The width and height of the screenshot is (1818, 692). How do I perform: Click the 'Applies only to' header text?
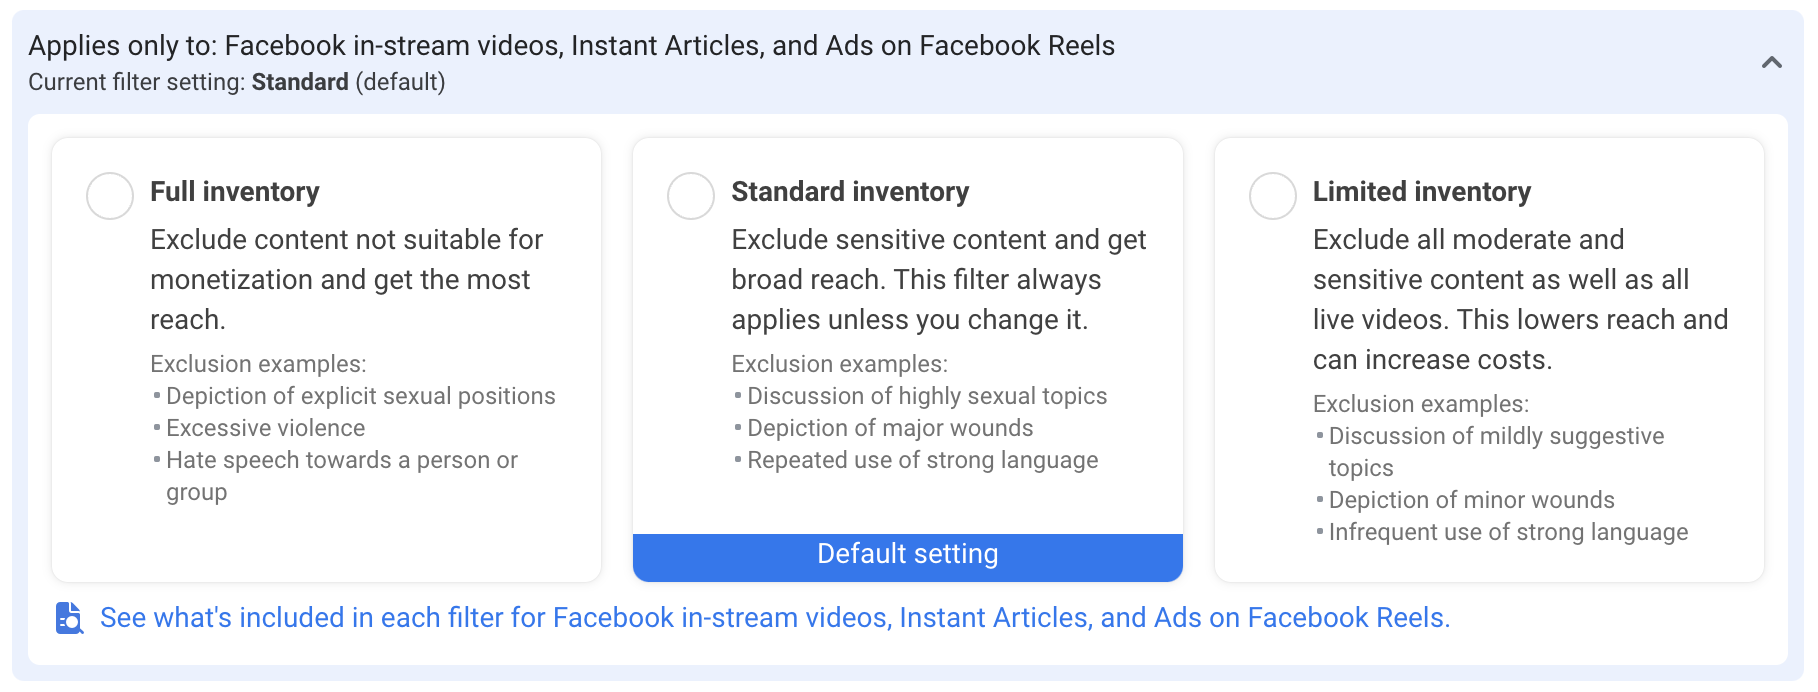pos(571,46)
